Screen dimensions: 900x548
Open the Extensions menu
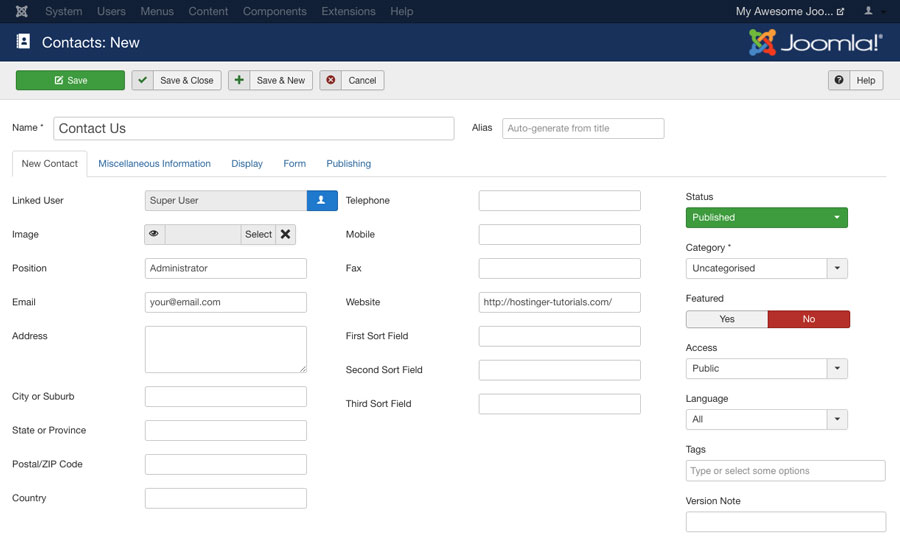pyautogui.click(x=348, y=11)
